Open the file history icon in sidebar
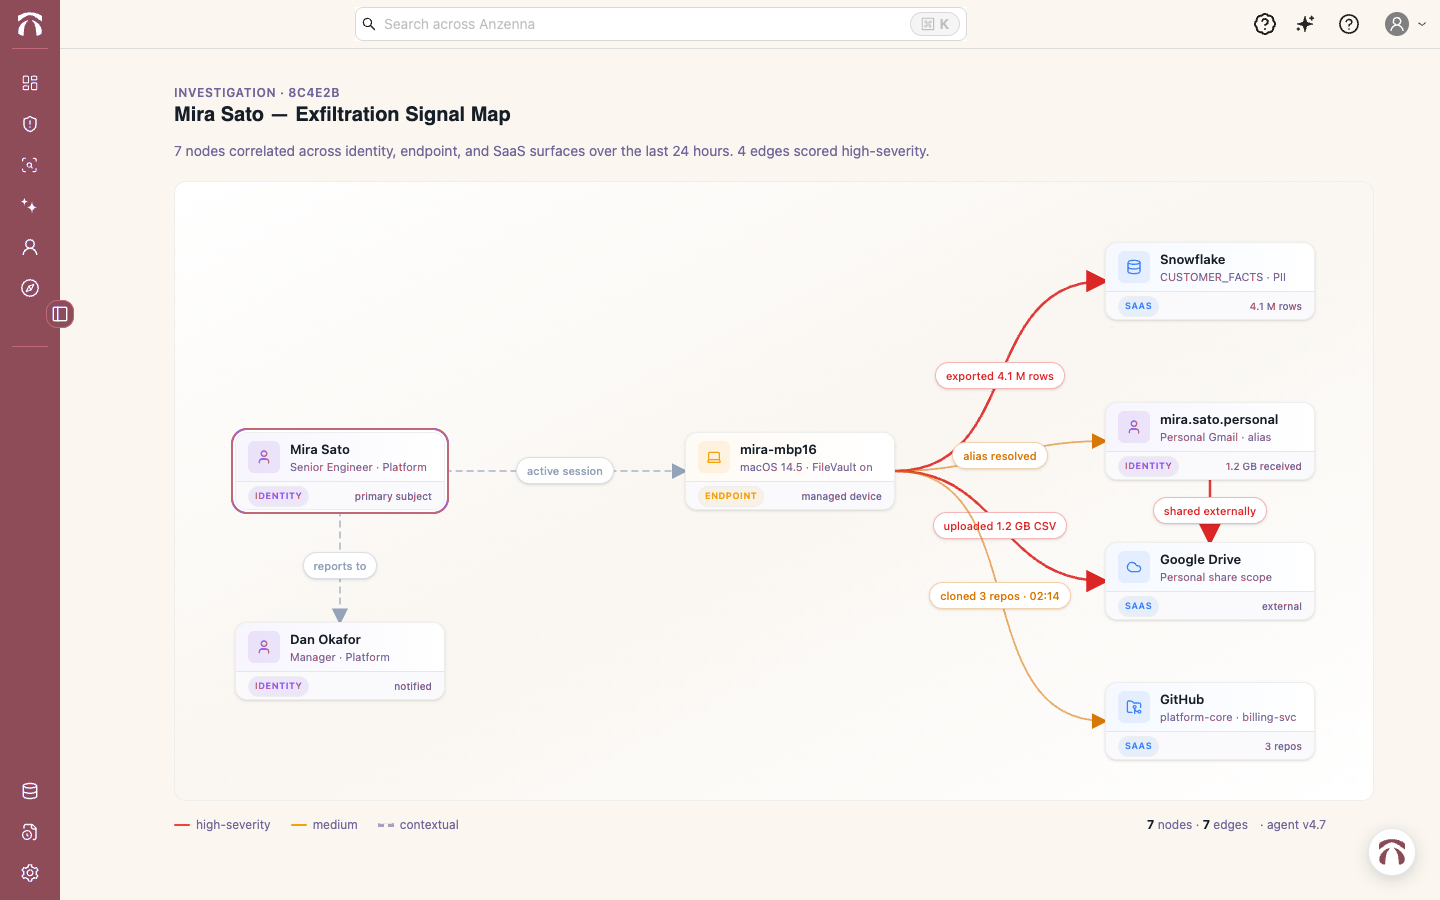The height and width of the screenshot is (900, 1440). [x=30, y=832]
